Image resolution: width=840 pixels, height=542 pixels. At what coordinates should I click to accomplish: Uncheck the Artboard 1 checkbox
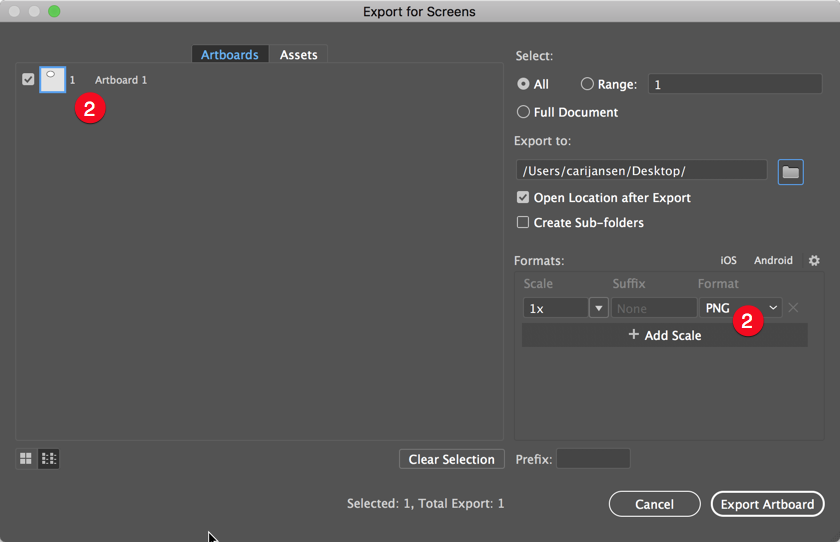click(x=28, y=80)
